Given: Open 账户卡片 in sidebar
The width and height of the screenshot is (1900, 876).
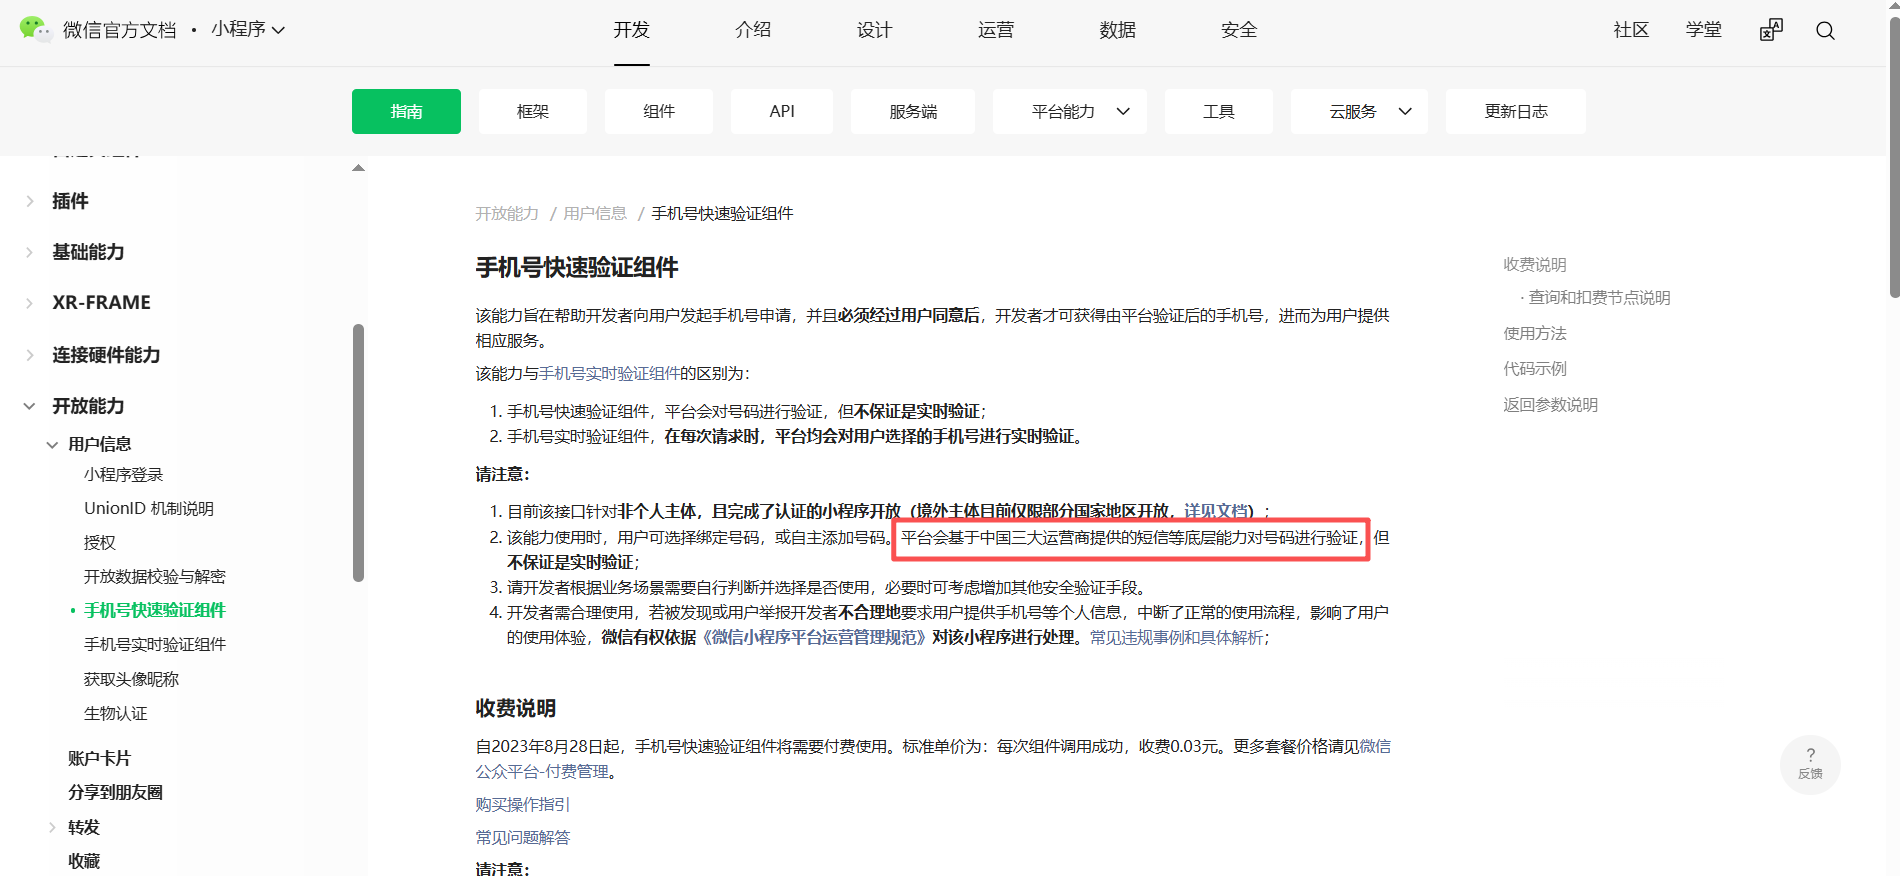Looking at the screenshot, I should [99, 758].
